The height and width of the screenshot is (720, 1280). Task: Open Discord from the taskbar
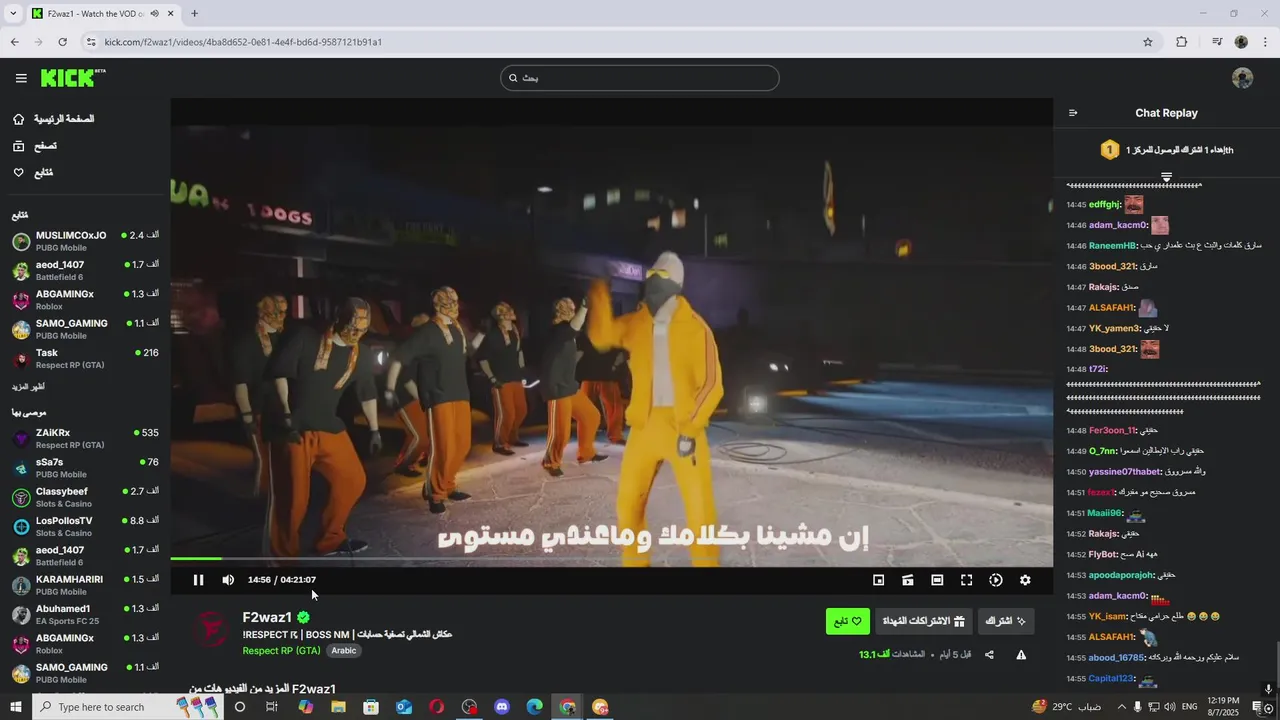502,707
